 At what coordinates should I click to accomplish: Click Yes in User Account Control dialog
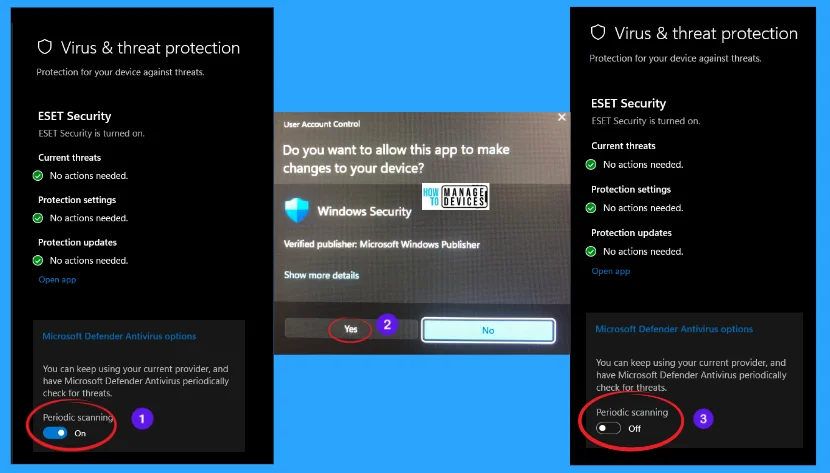coord(351,329)
